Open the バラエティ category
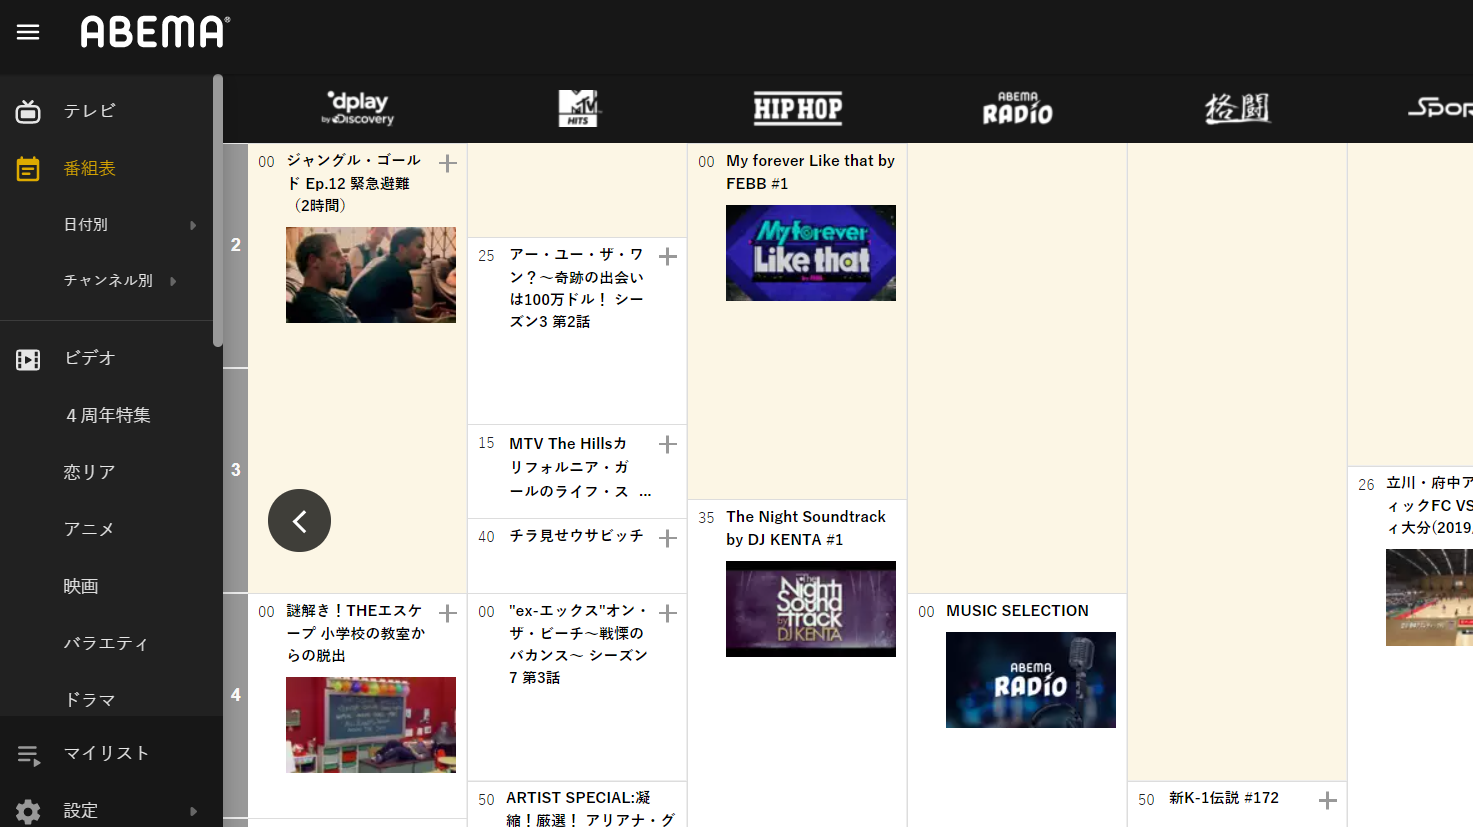1473x827 pixels. point(106,643)
